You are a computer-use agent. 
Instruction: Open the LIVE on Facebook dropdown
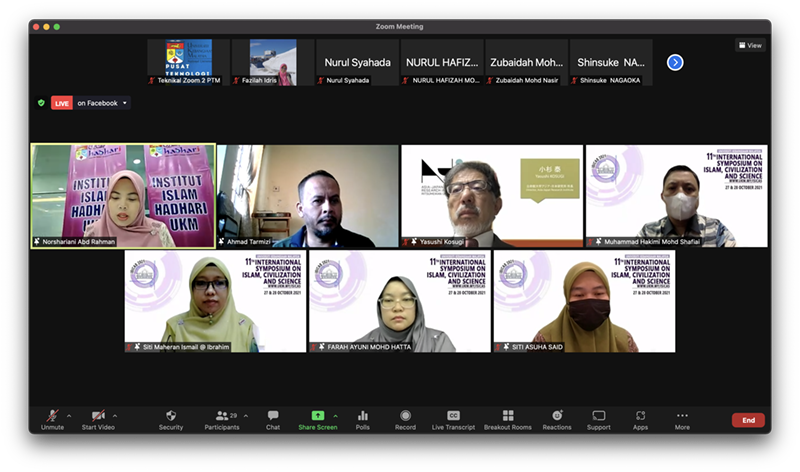click(125, 103)
